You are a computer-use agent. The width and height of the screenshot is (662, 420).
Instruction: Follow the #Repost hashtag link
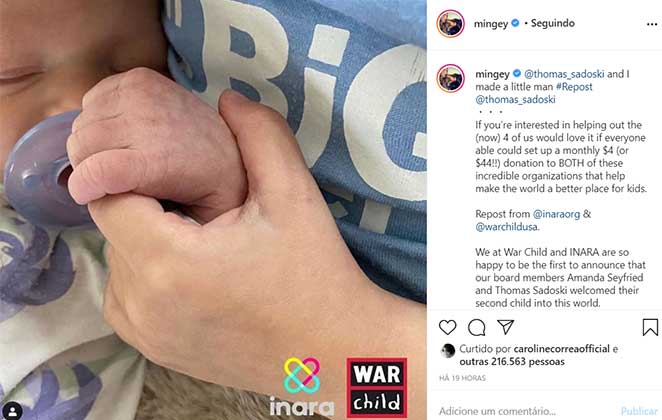(574, 87)
